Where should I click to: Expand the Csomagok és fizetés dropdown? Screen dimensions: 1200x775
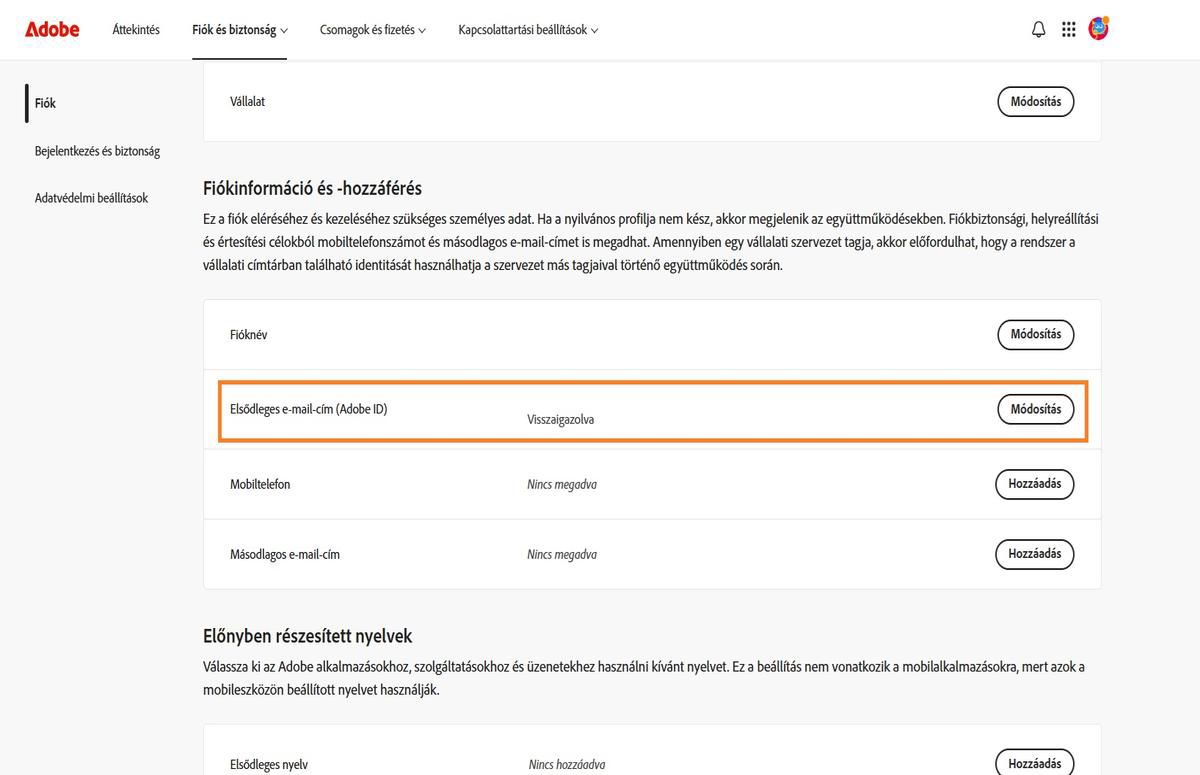pyautogui.click(x=372, y=30)
